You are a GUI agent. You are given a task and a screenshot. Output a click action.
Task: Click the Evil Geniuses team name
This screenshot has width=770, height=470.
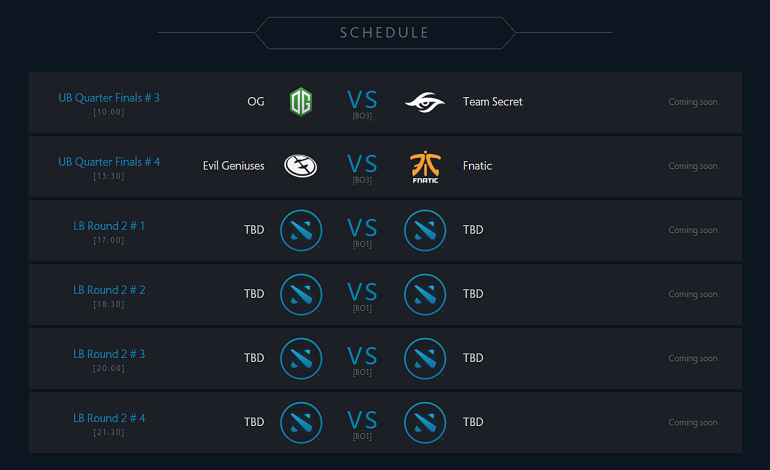pyautogui.click(x=234, y=166)
